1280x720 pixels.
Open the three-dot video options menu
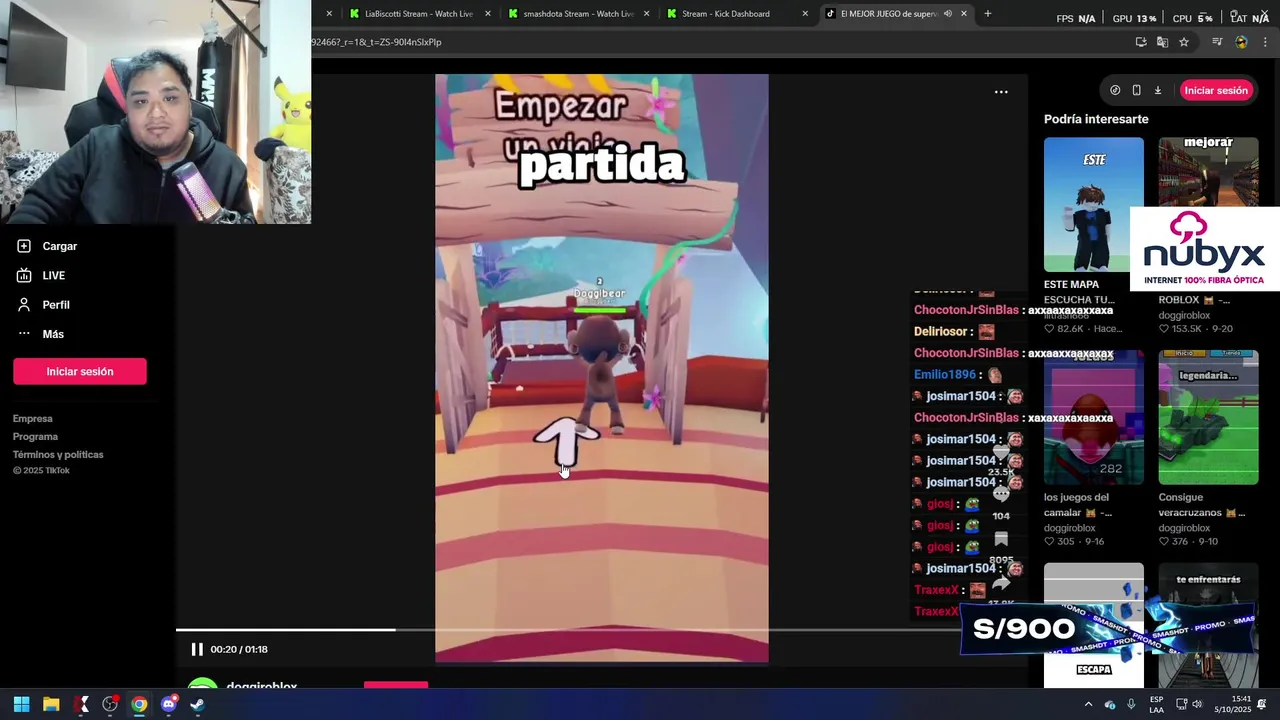tap(1001, 92)
